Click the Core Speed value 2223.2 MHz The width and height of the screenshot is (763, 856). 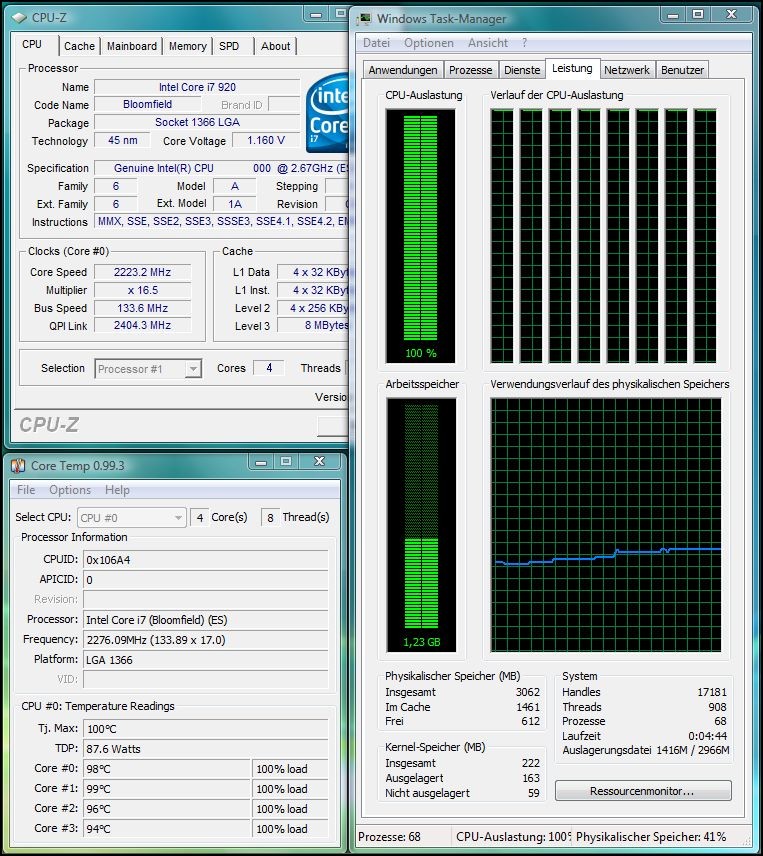coord(142,272)
